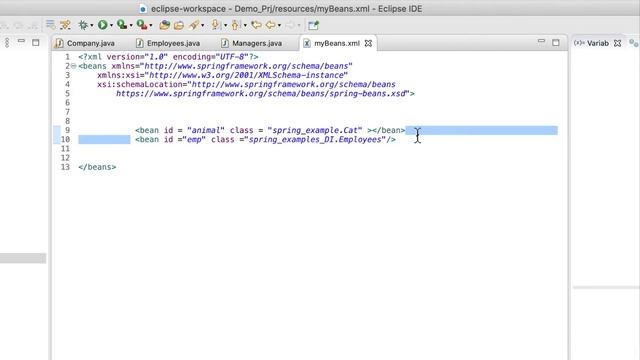The height and width of the screenshot is (360, 640).
Task: Click the Search flashlight toolbar icon
Action: (x=194, y=25)
